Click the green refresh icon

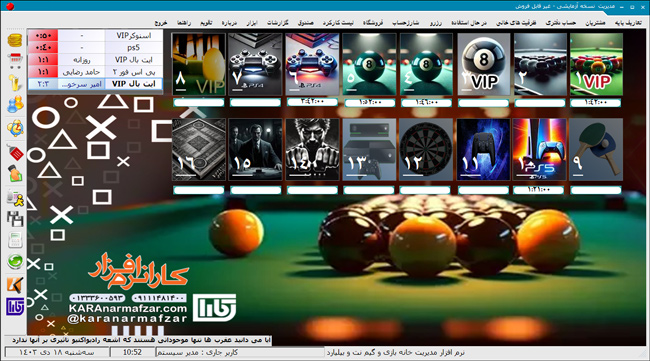pos(15,262)
